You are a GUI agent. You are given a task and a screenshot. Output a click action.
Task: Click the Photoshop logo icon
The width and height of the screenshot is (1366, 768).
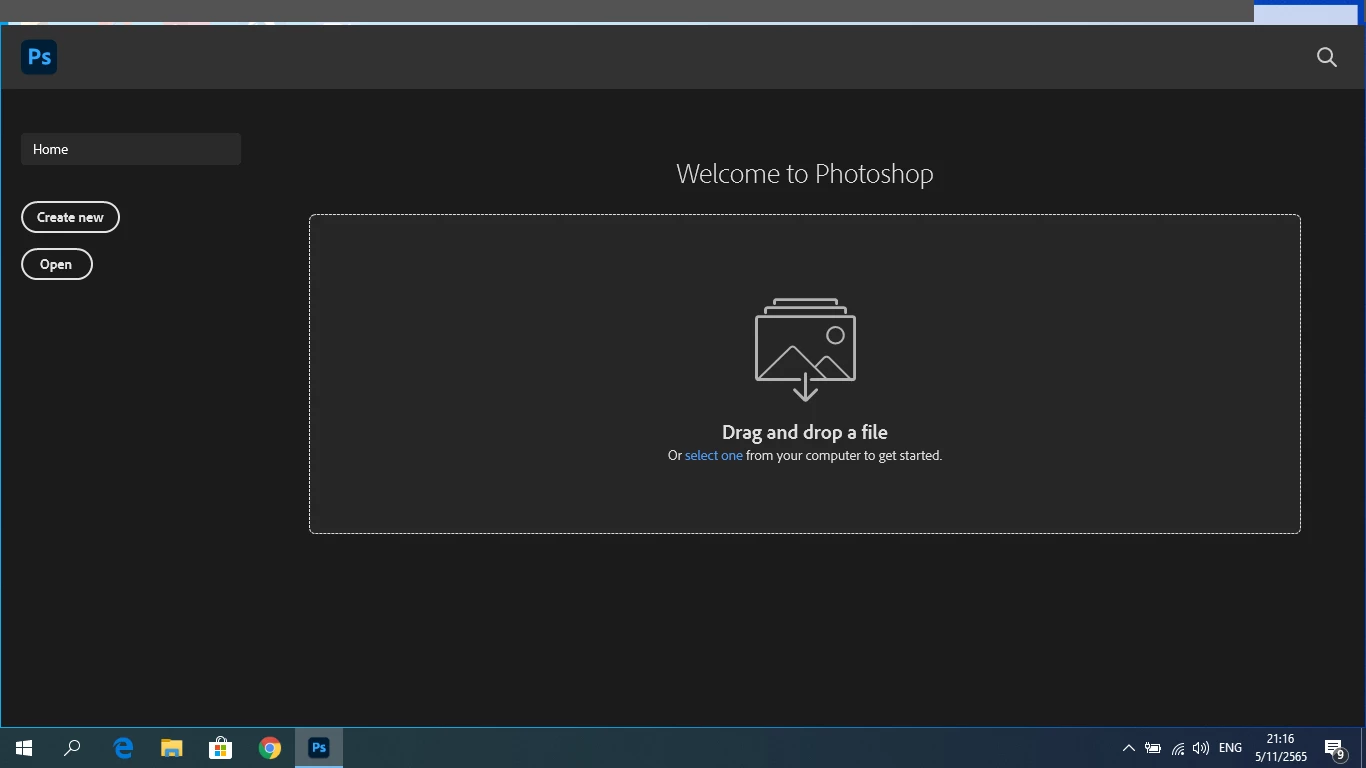coord(39,57)
